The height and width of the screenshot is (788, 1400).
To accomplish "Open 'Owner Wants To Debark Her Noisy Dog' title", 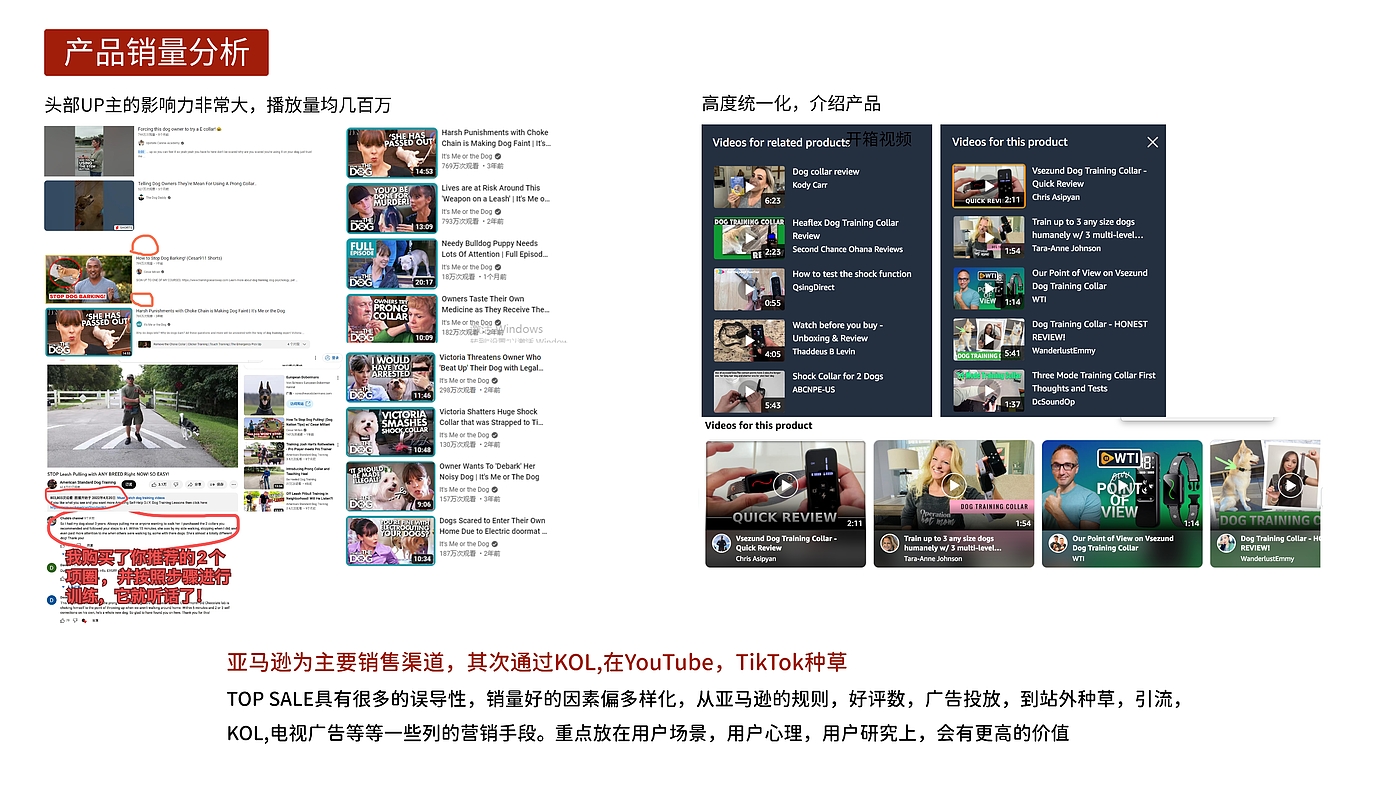I will point(489,471).
